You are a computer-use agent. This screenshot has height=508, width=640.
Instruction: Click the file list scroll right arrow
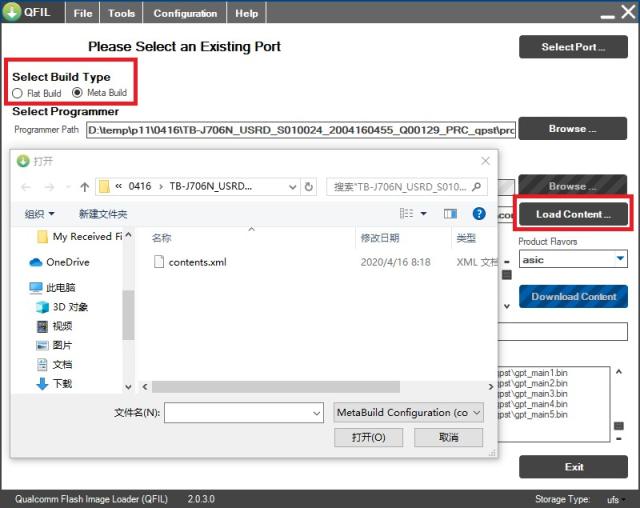(x=491, y=387)
